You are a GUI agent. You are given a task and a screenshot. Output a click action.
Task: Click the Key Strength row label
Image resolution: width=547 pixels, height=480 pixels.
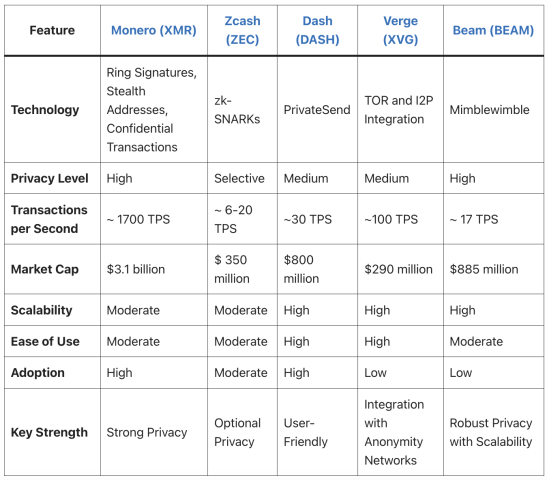[49, 433]
